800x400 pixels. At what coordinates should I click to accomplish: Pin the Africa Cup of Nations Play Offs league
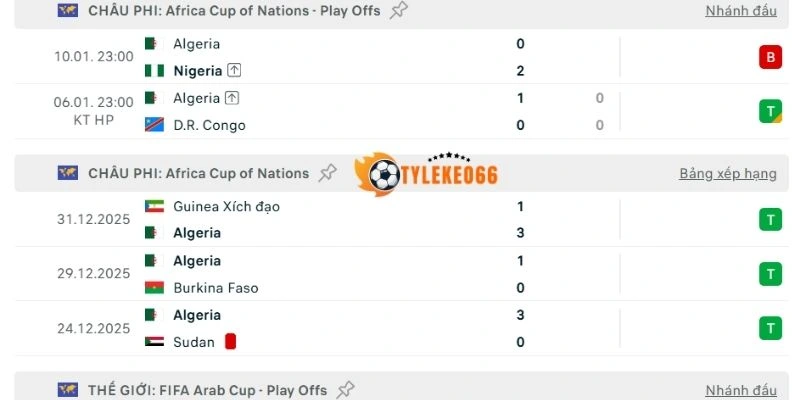tap(399, 11)
